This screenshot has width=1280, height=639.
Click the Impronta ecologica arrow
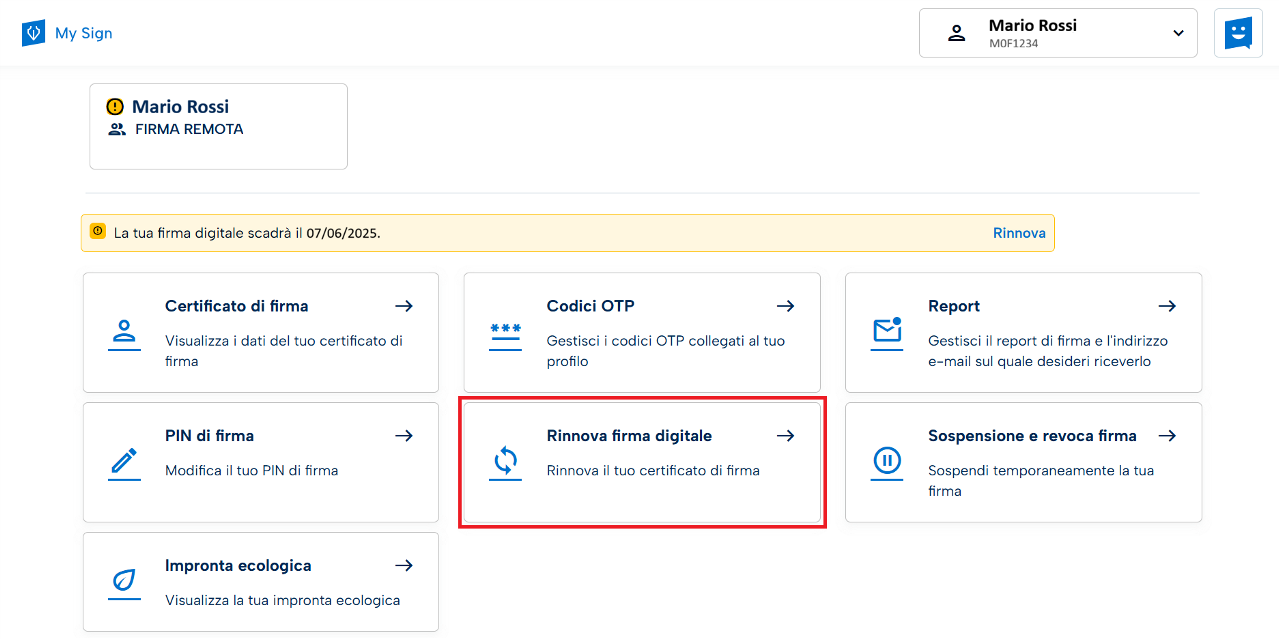(x=403, y=566)
